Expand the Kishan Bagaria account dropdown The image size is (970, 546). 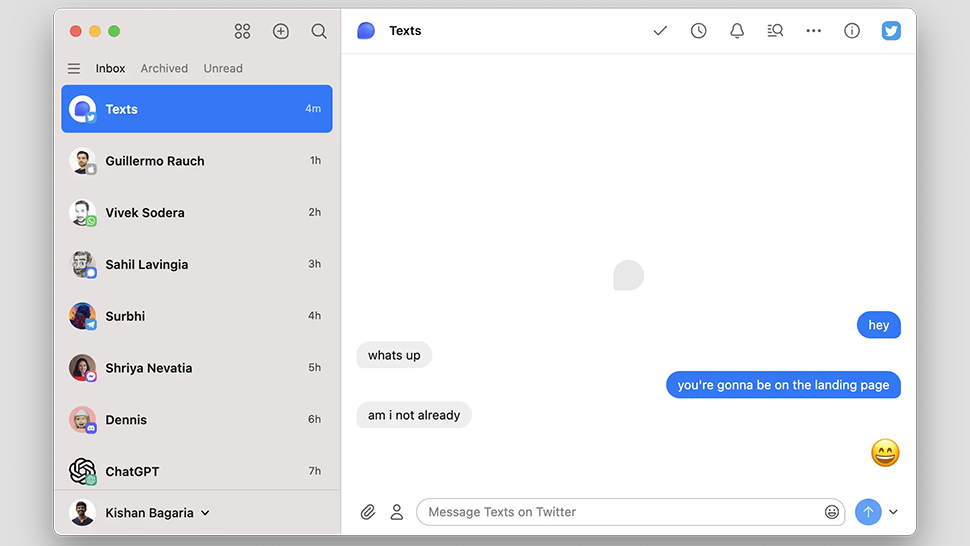click(205, 513)
